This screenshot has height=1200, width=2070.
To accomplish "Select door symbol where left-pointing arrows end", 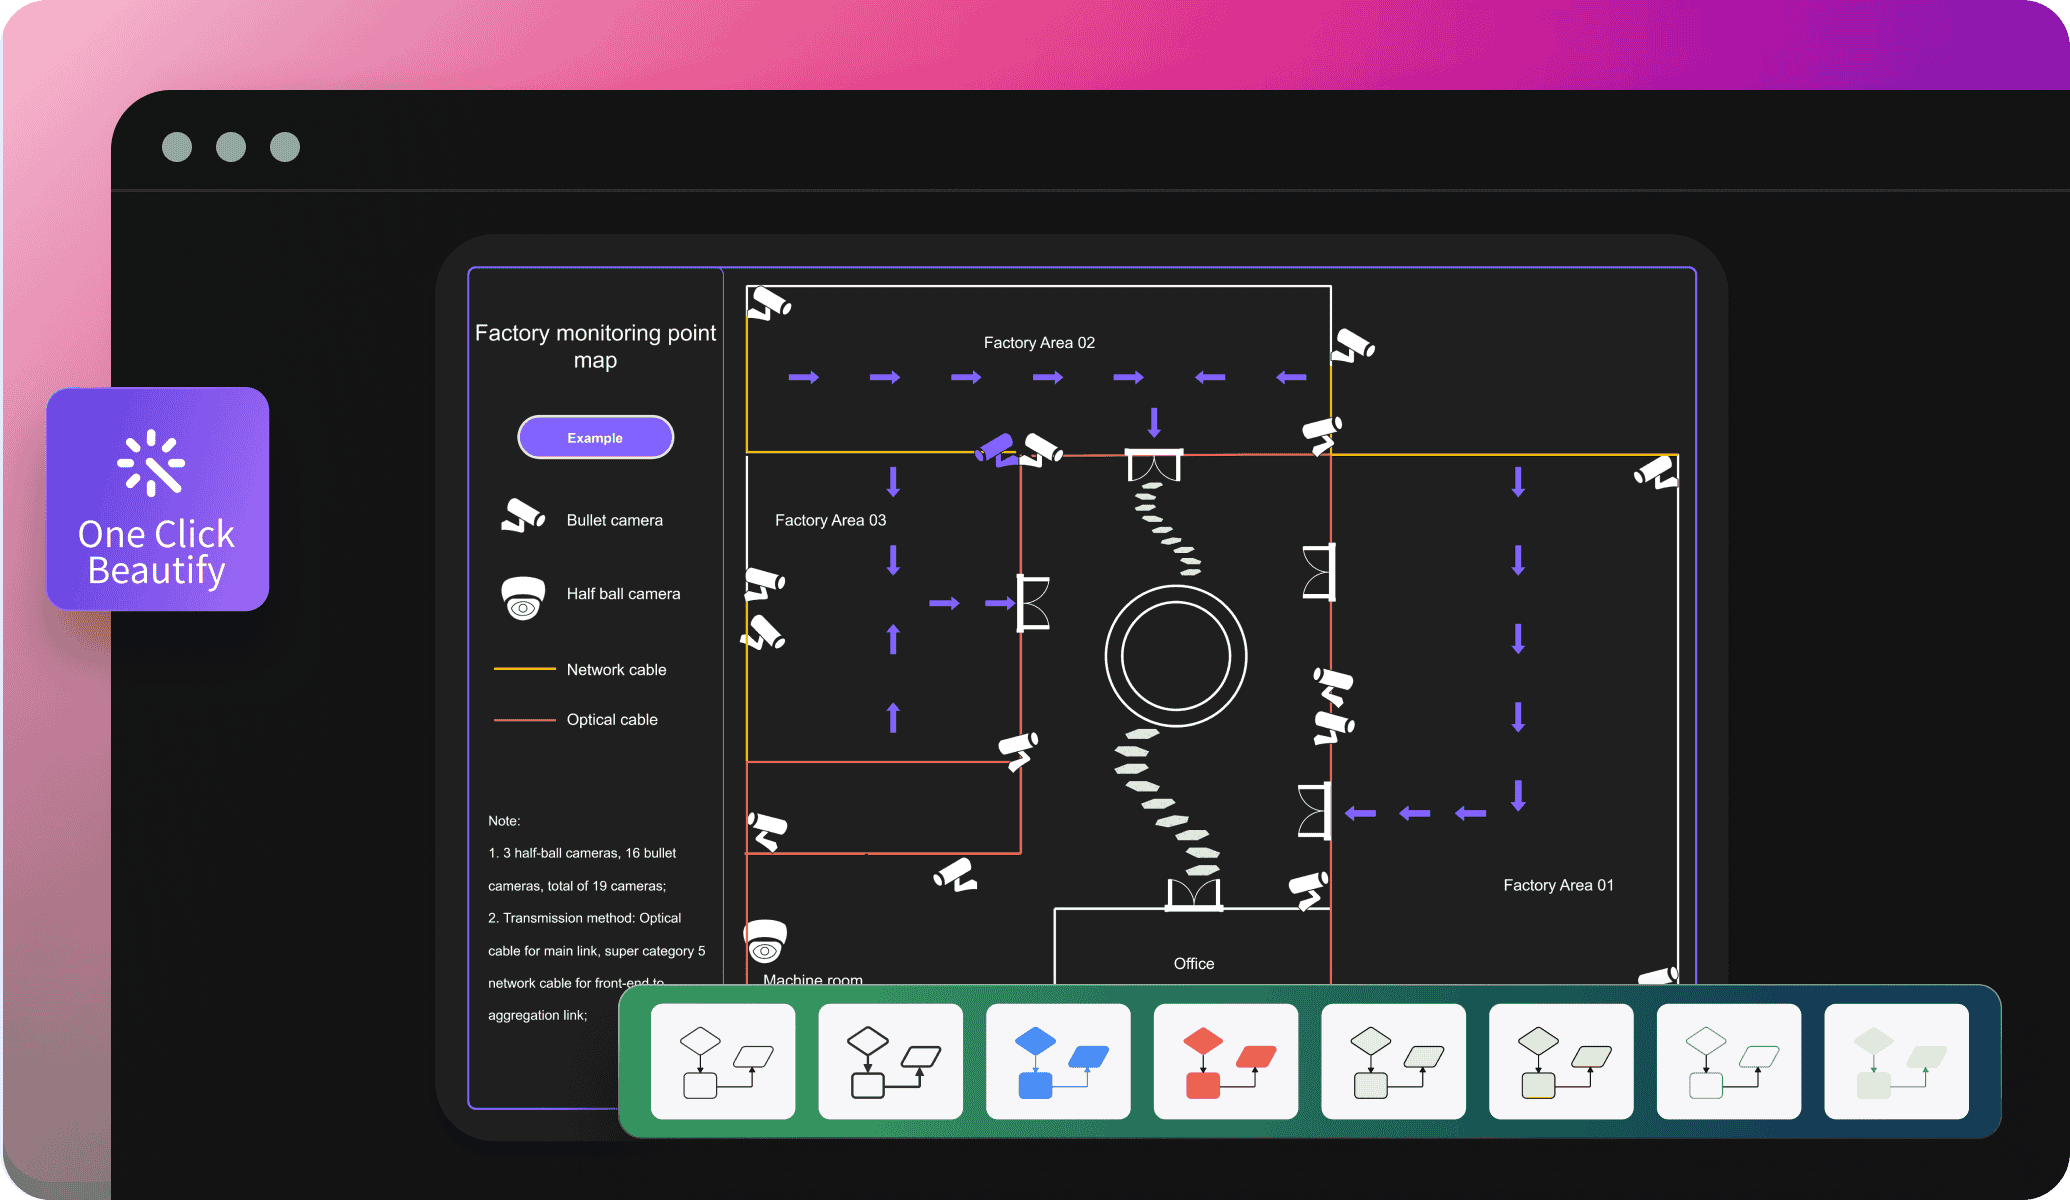I will click(1315, 811).
